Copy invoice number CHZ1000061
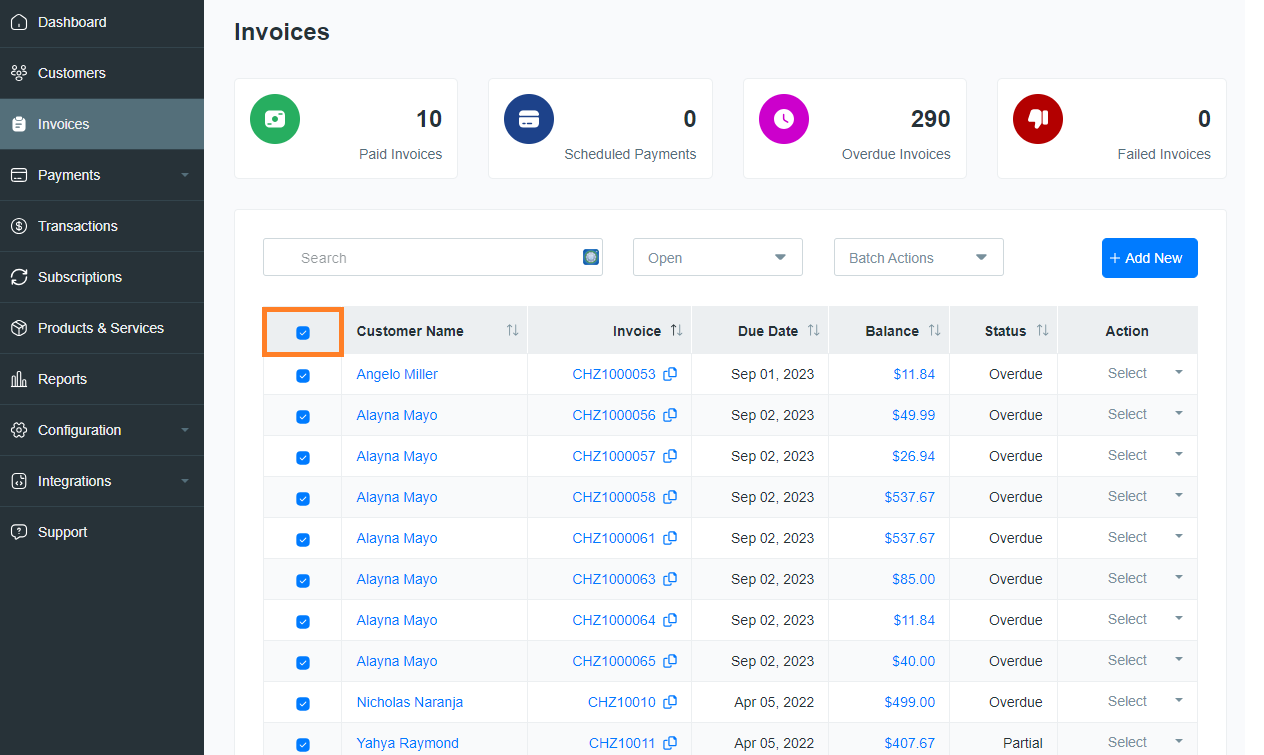The image size is (1264, 755). pos(670,538)
